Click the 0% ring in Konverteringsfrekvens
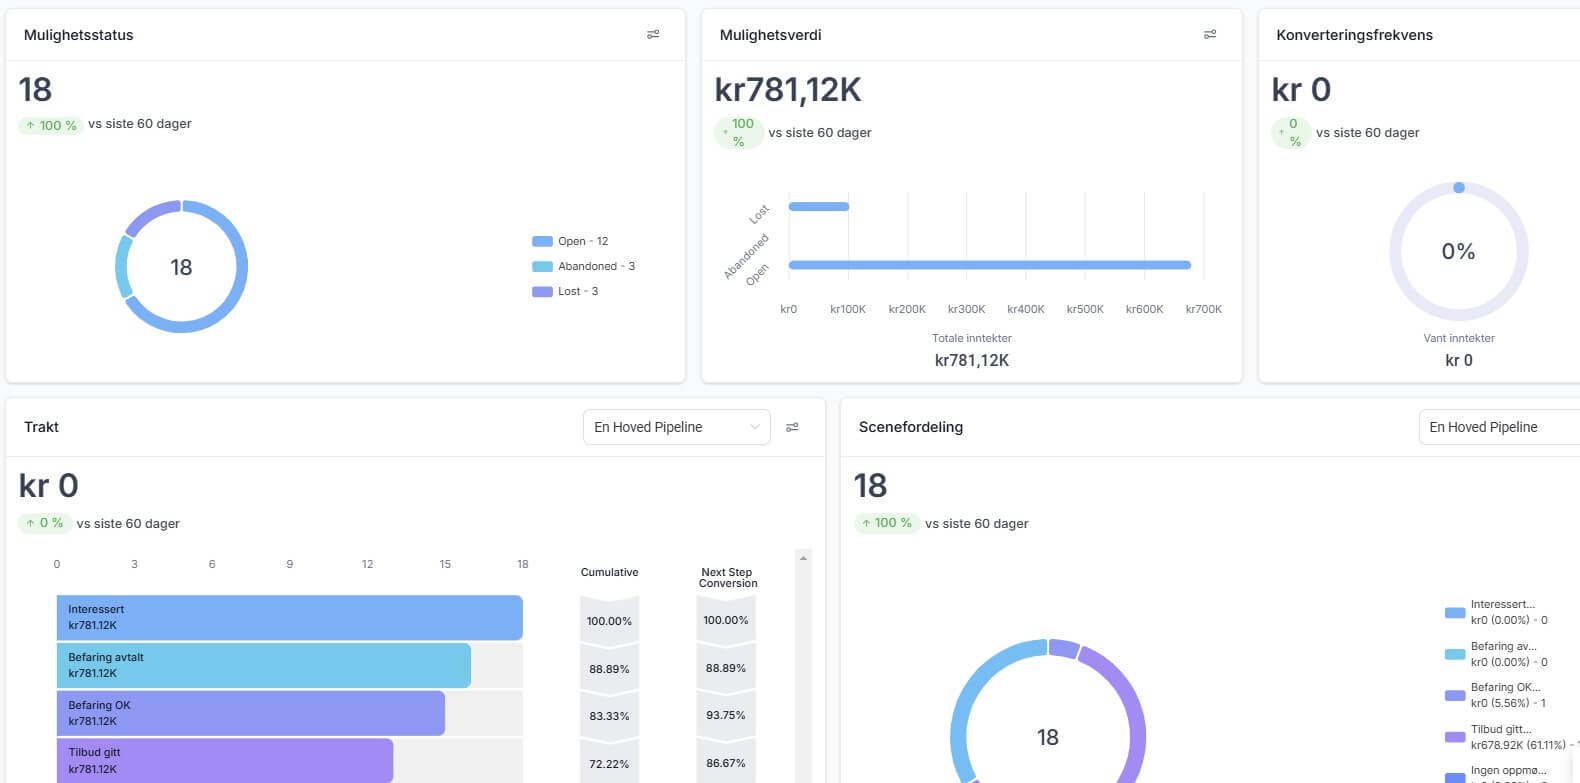Screen dimensions: 1580x783 [x=1458, y=251]
